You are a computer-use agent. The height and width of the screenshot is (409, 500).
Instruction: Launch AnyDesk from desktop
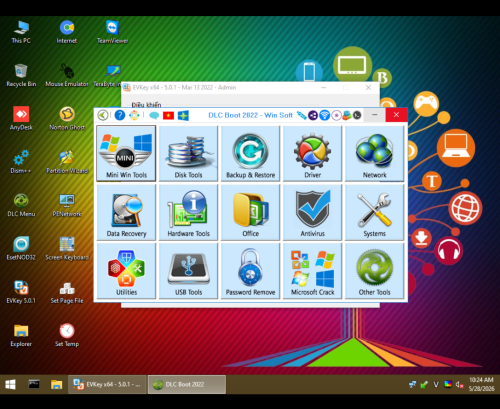click(21, 119)
